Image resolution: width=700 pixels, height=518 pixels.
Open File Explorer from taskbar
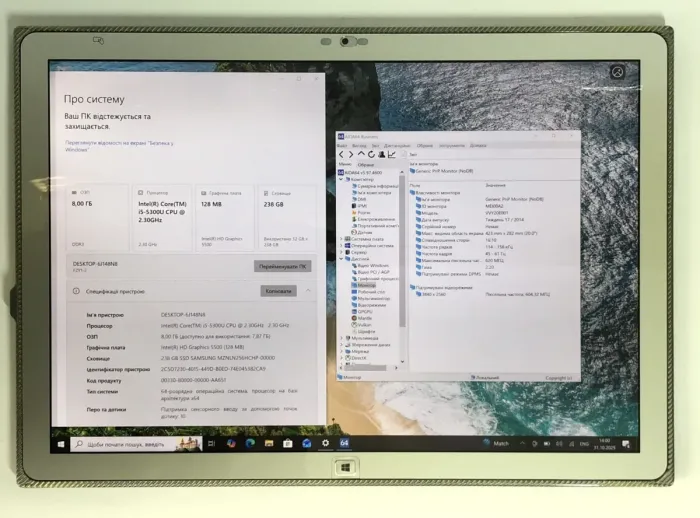click(x=269, y=443)
